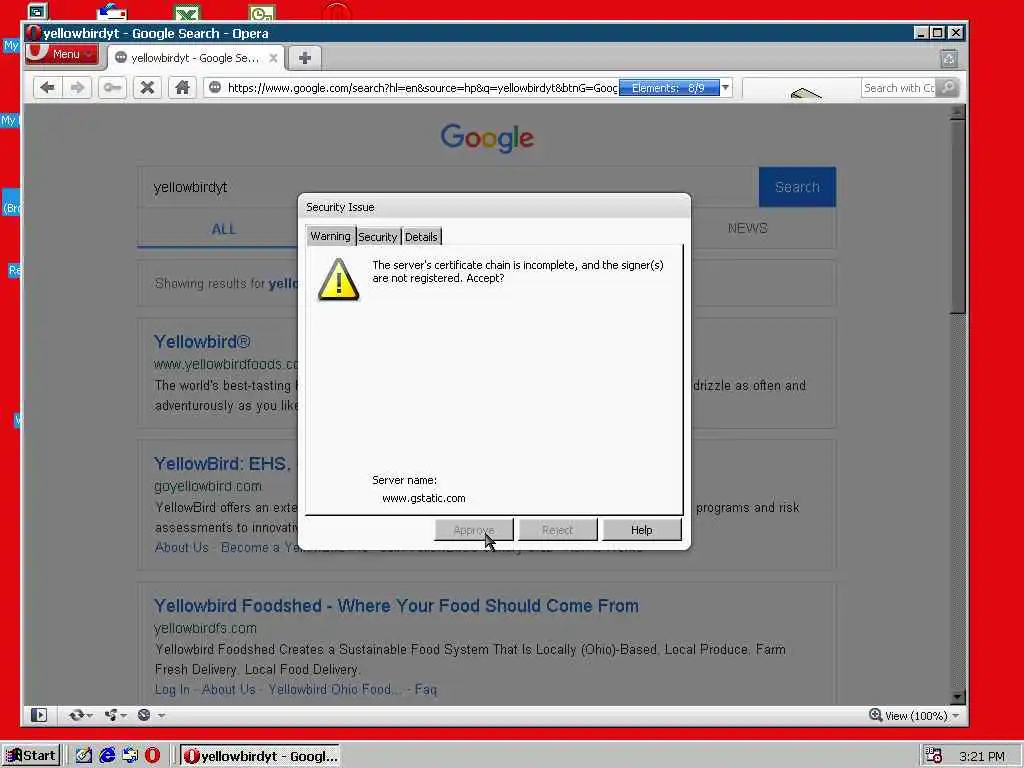1024x768 pixels.
Task: Go back using the Back arrow
Action: (48, 88)
